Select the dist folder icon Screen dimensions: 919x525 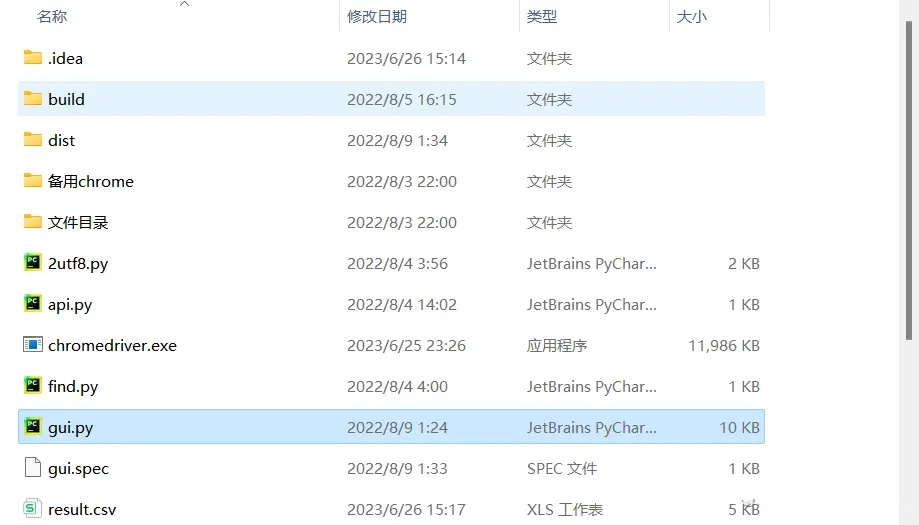(33, 140)
